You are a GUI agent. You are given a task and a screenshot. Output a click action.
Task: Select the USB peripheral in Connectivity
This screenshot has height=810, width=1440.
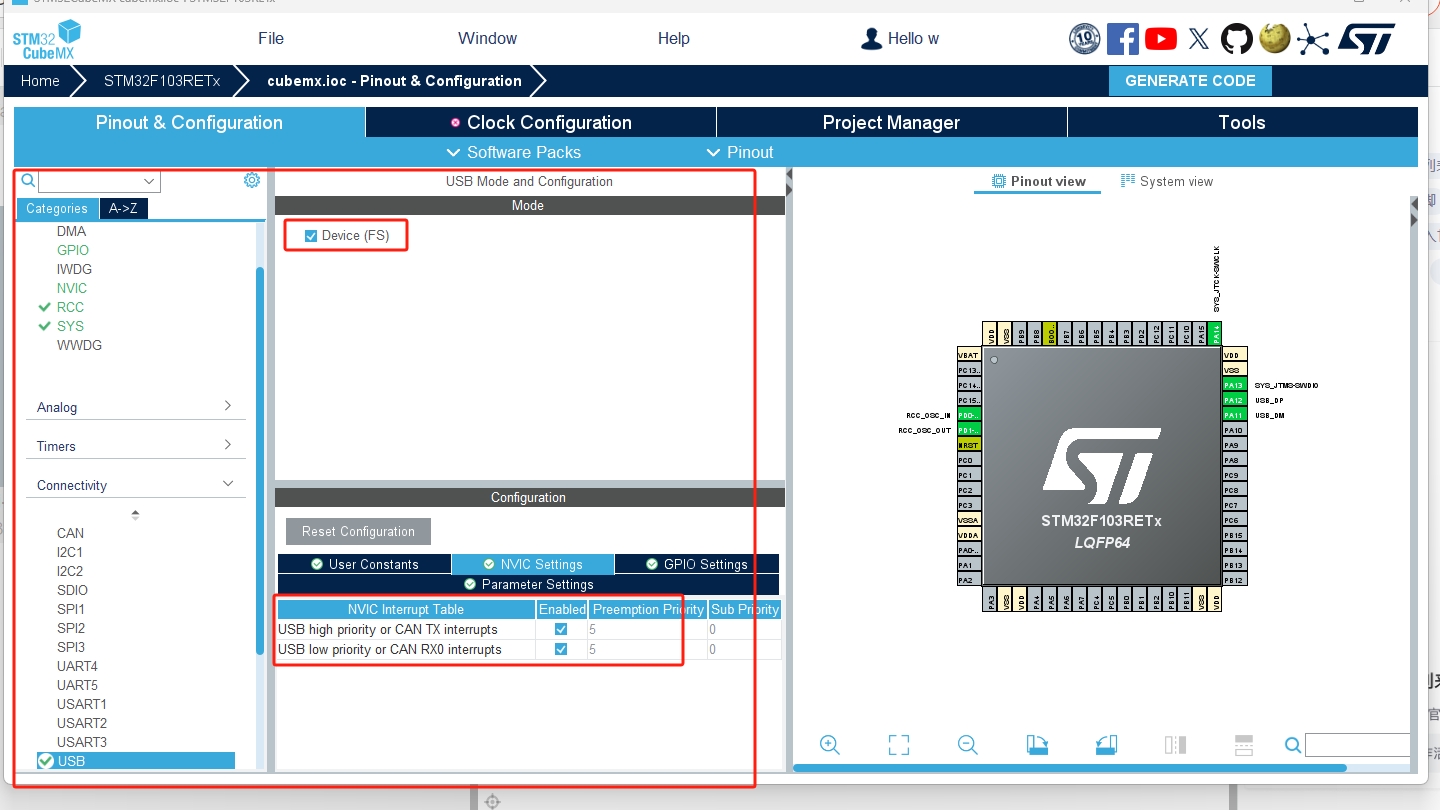tap(136, 761)
